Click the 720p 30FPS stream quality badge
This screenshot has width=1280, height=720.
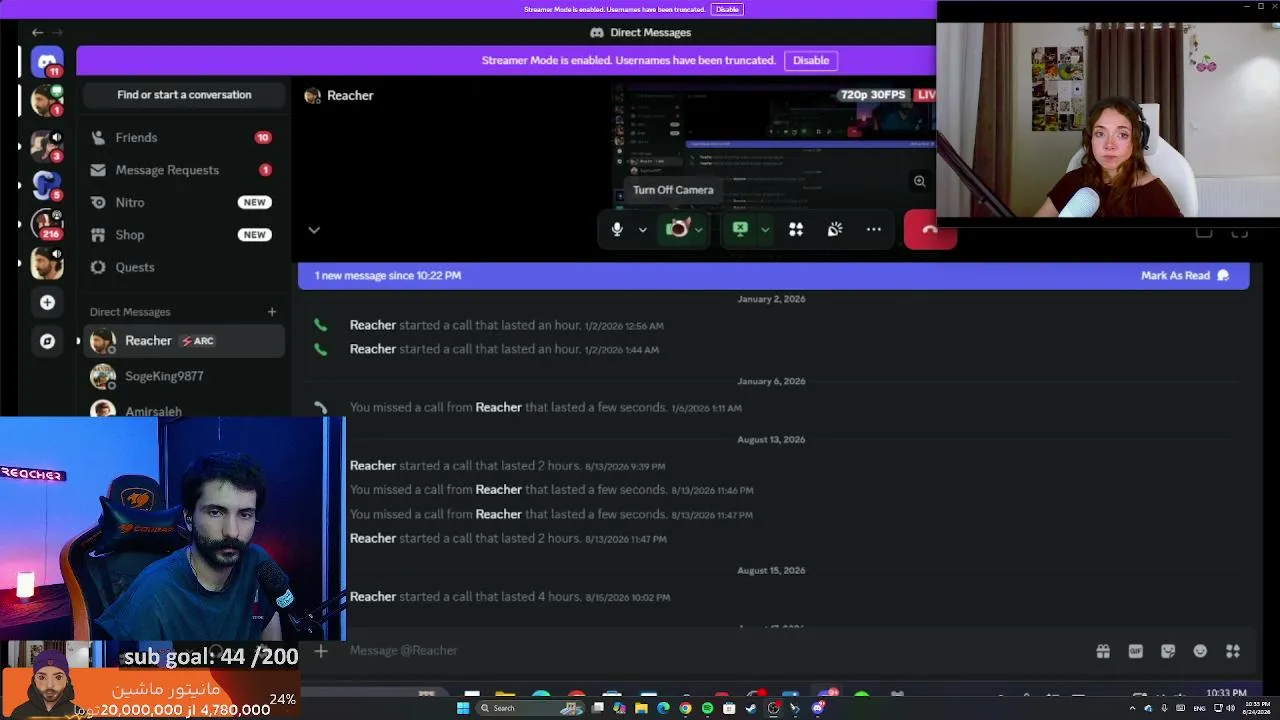point(873,95)
